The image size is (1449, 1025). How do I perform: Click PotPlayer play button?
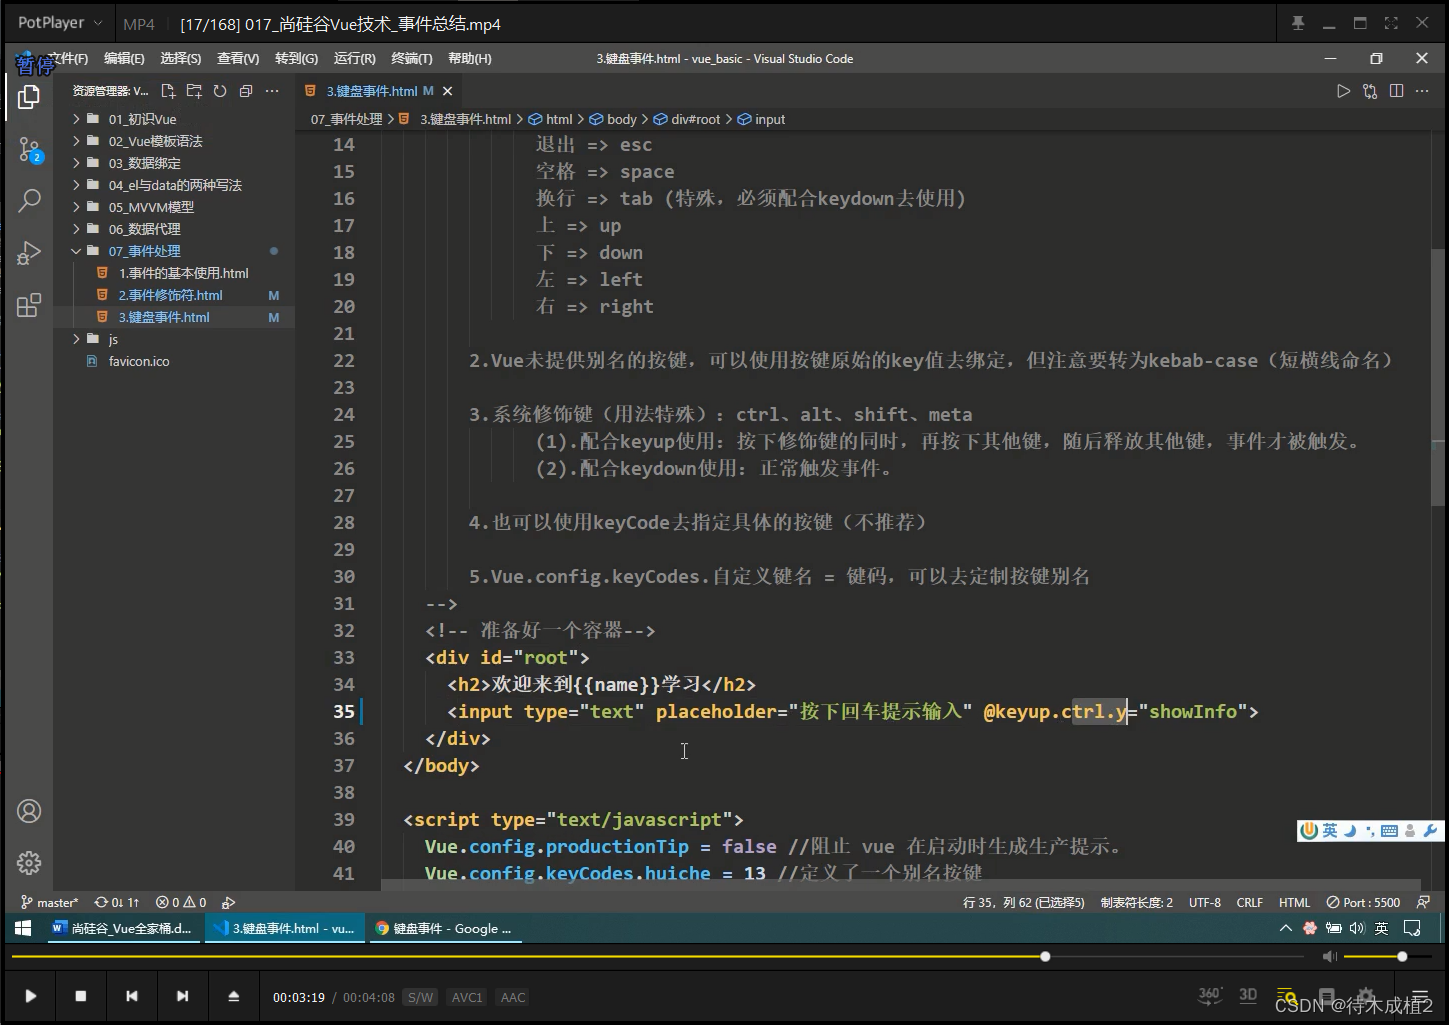[x=30, y=996]
